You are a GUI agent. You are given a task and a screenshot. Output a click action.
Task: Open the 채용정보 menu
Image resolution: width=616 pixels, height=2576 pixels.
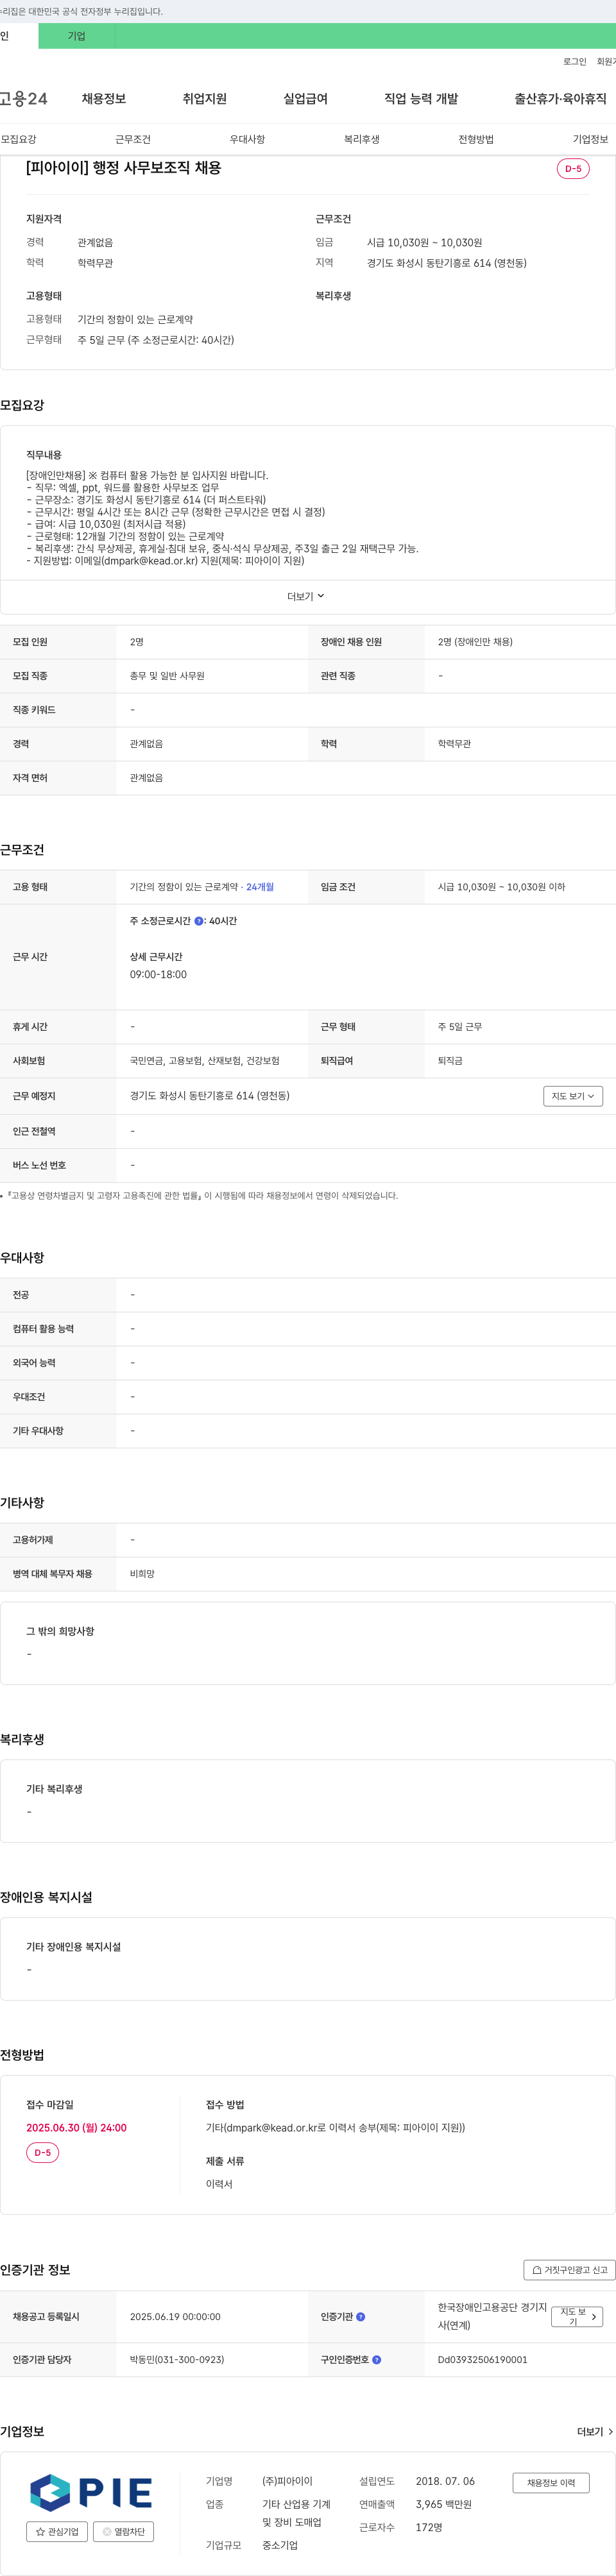point(104,99)
